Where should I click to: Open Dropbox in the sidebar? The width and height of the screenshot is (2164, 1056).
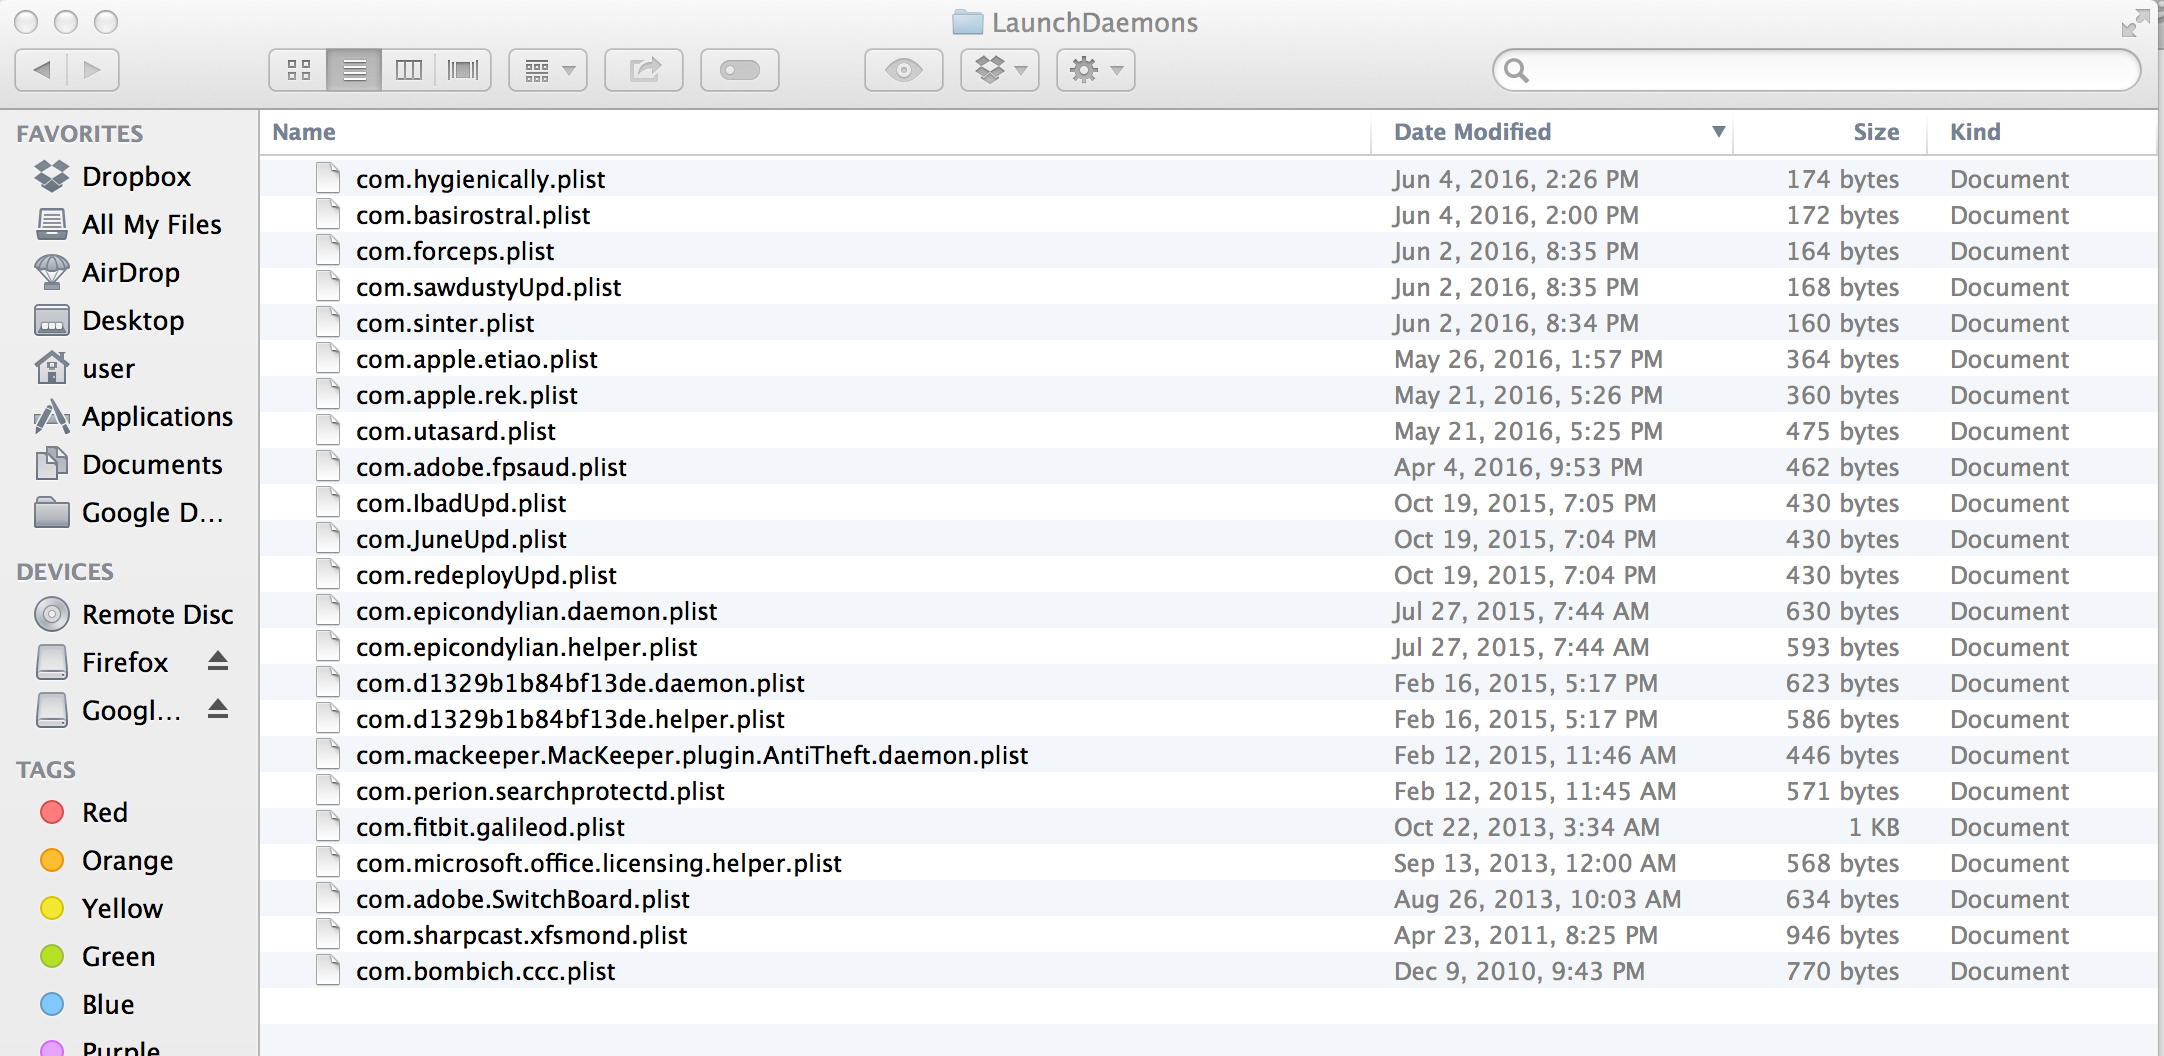coord(129,176)
